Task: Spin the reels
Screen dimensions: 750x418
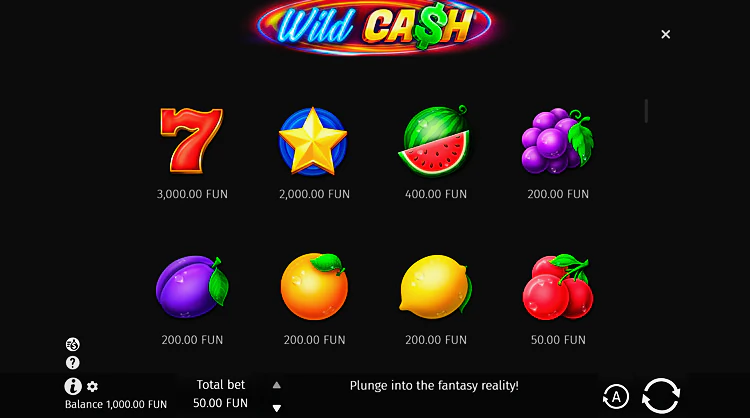Action: click(x=661, y=396)
